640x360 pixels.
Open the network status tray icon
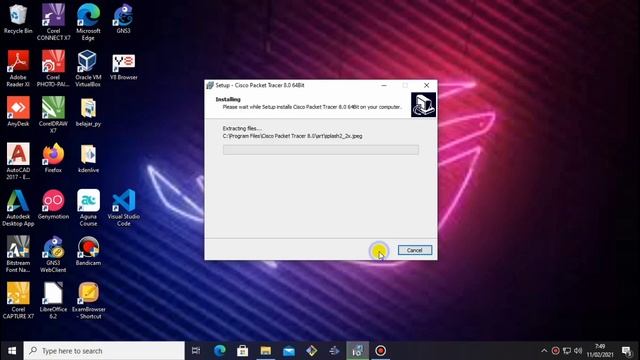coord(567,351)
